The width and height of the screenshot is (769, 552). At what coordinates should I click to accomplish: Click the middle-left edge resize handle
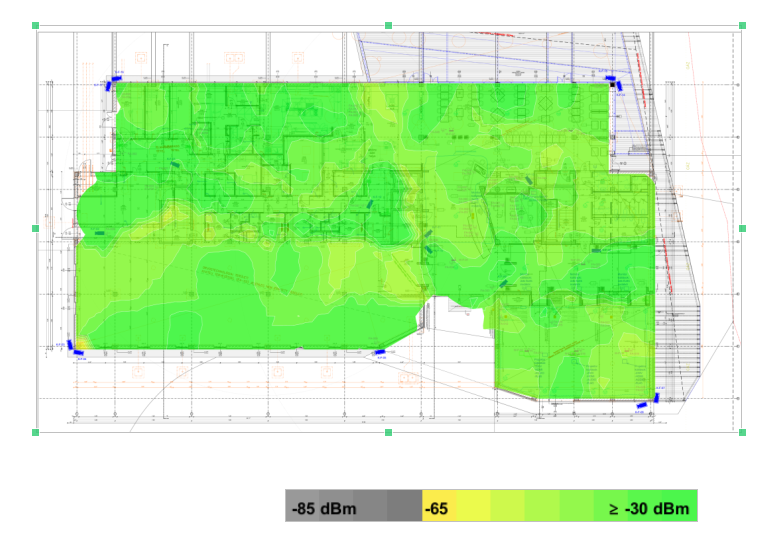point(36,229)
